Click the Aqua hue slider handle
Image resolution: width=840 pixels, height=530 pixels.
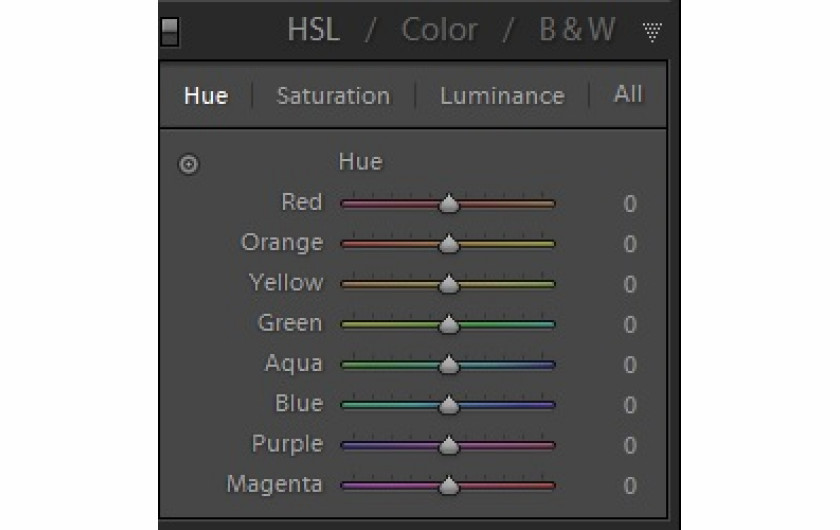pyautogui.click(x=449, y=364)
